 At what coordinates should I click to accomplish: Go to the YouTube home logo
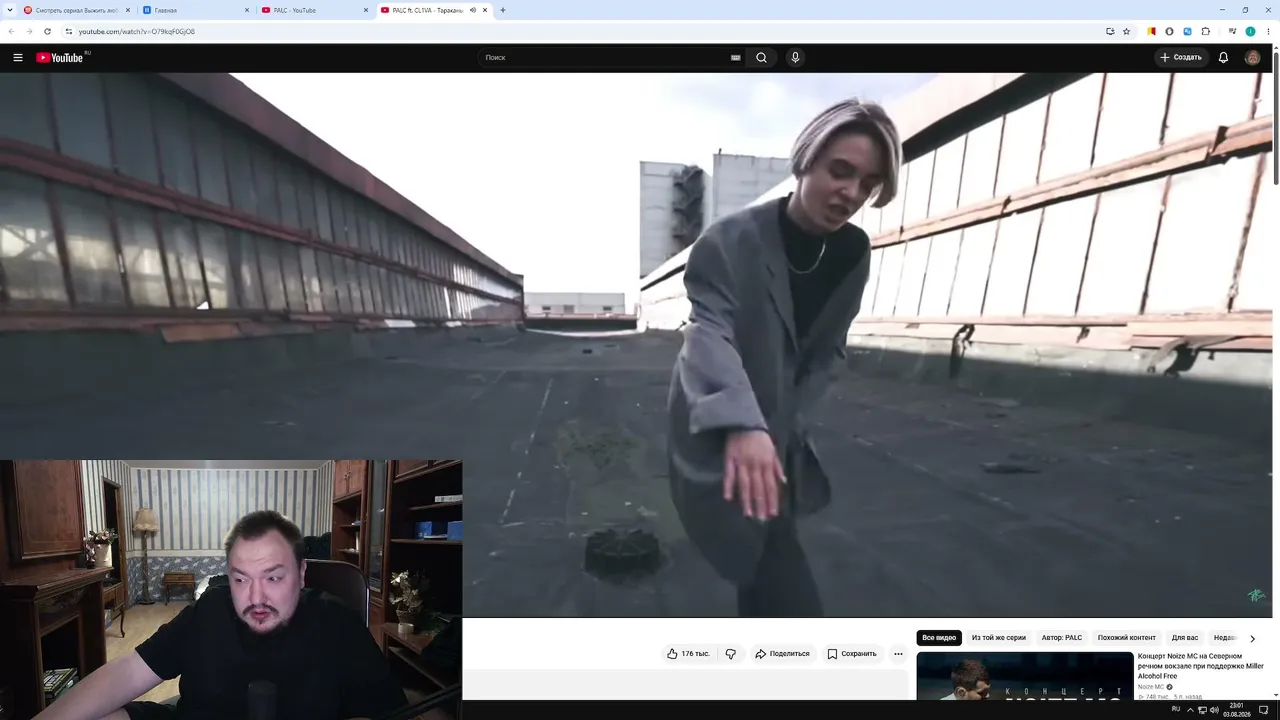click(60, 58)
